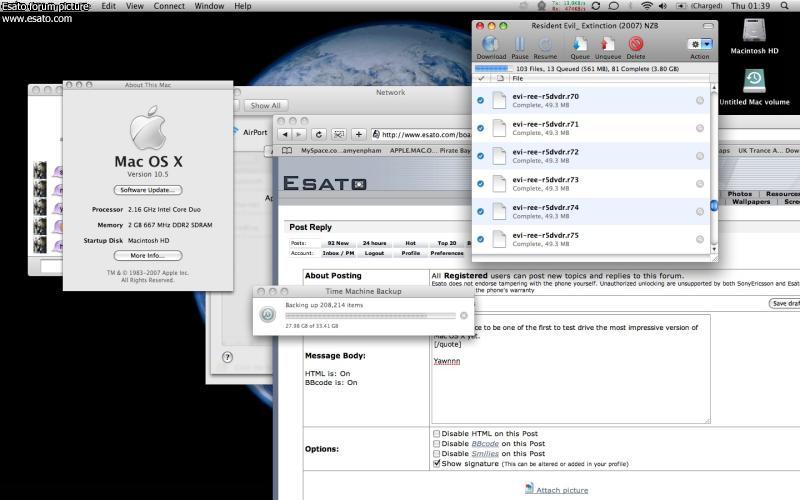Go forward in the Safari browser
Viewport: 800px width, 500px height.
299,134
